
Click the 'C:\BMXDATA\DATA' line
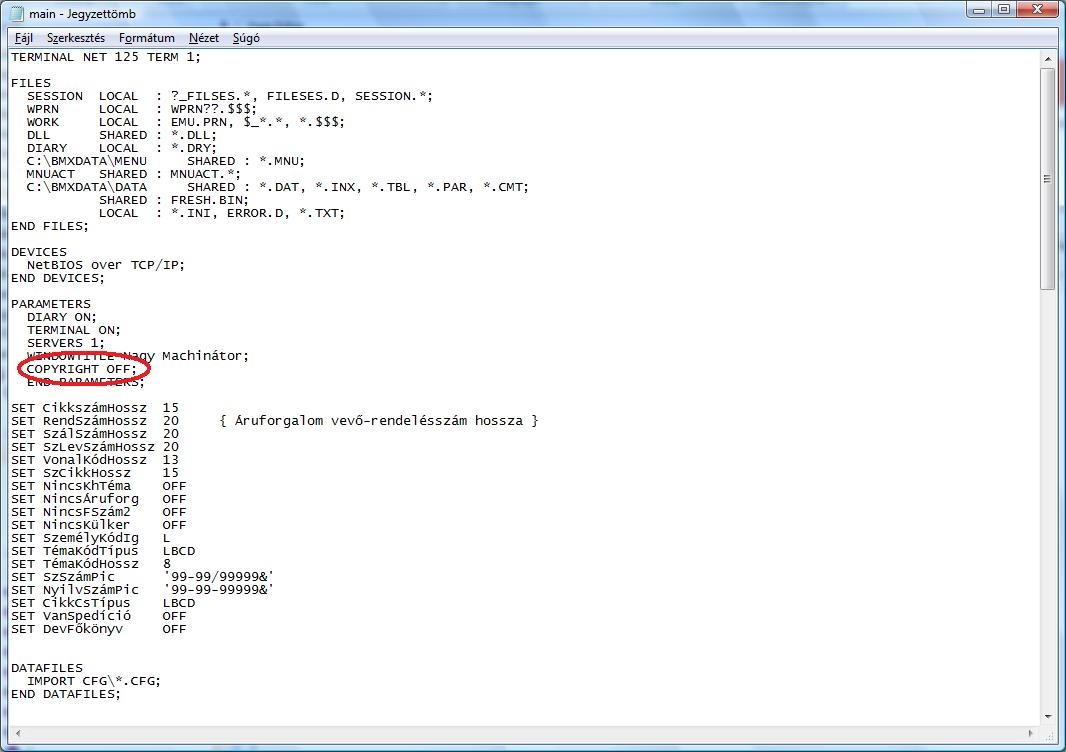277,187
